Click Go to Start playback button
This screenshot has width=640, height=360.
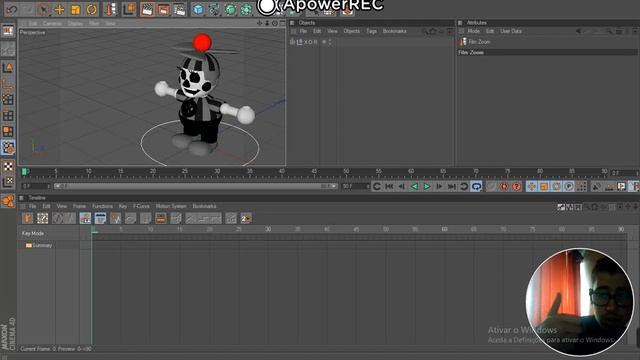[x=389, y=187]
